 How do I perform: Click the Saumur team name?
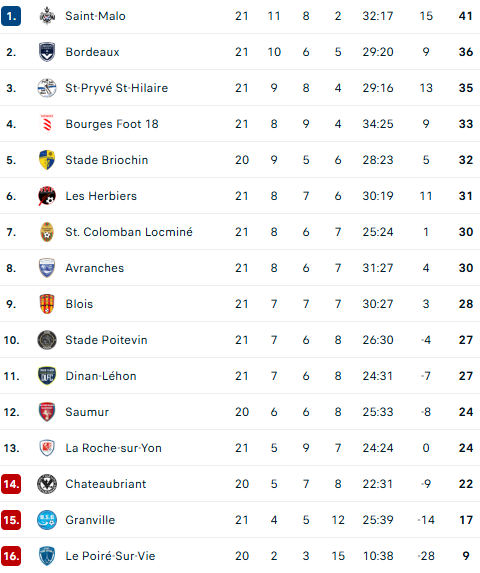(x=87, y=412)
